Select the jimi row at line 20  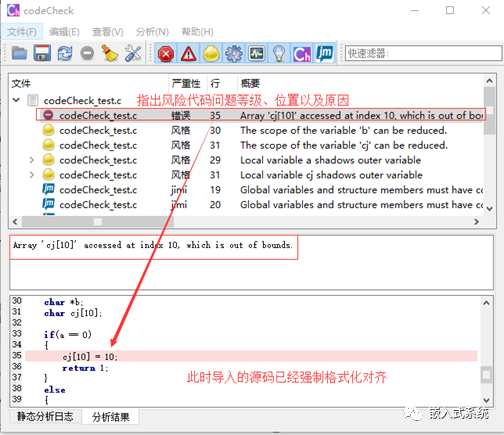262,204
